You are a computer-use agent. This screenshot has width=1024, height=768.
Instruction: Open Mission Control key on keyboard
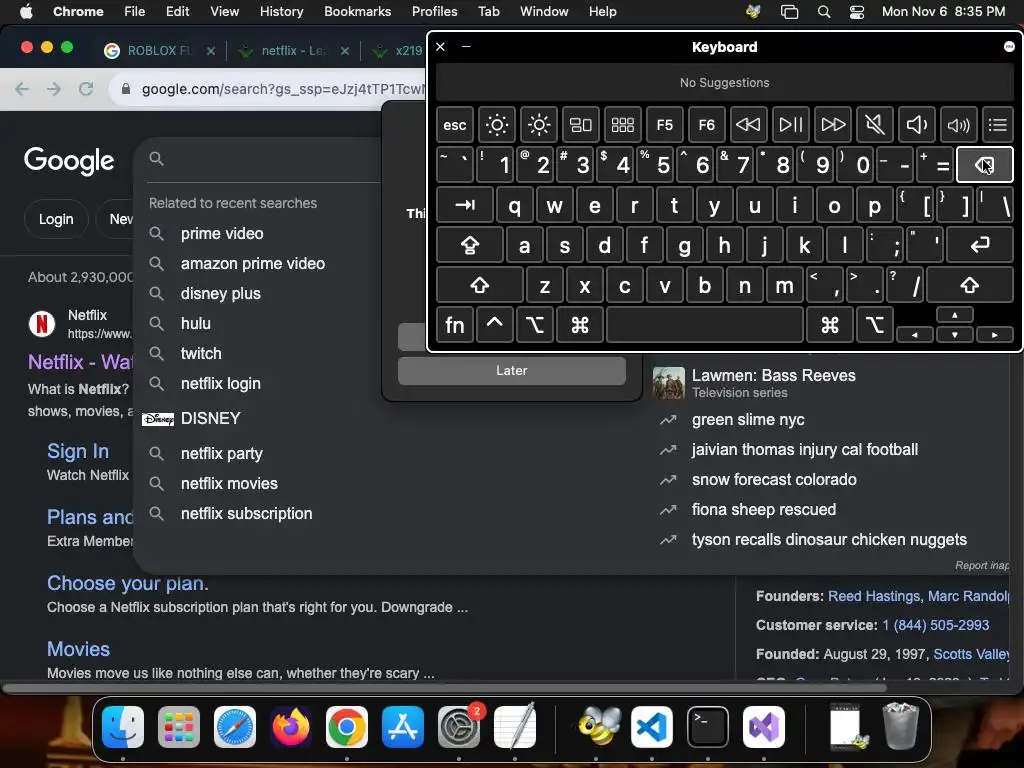click(x=581, y=125)
